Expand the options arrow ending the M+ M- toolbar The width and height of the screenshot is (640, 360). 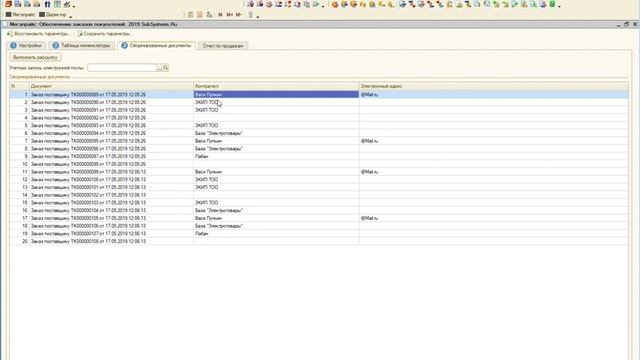pyautogui.click(x=258, y=16)
